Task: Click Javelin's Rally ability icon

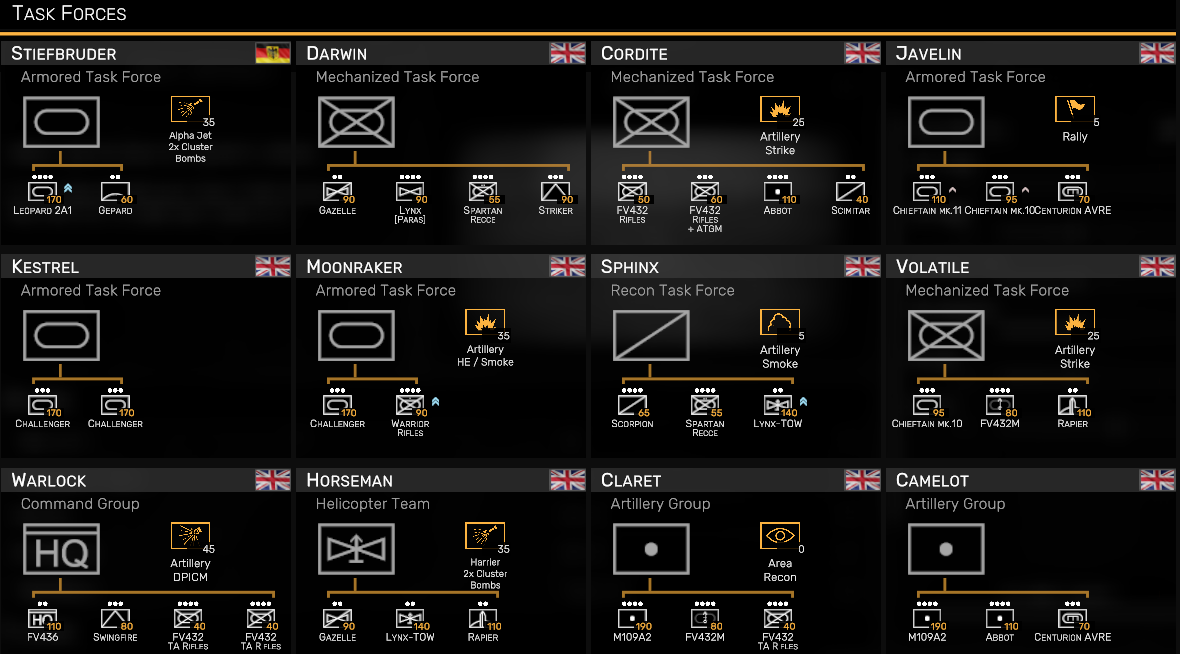Action: pos(1075,109)
